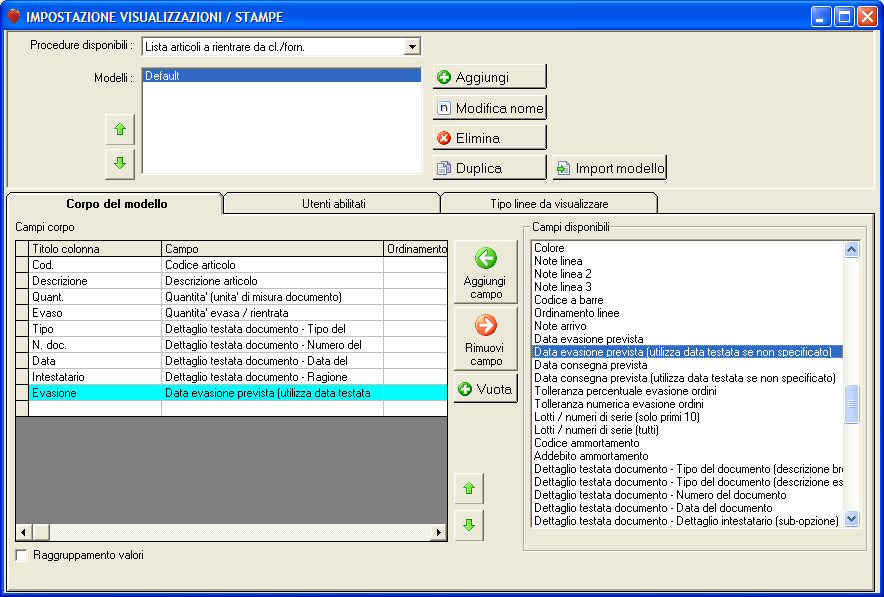This screenshot has height=597, width=884.
Task: Move field down using green arrow below Vuota
Action: tap(469, 525)
